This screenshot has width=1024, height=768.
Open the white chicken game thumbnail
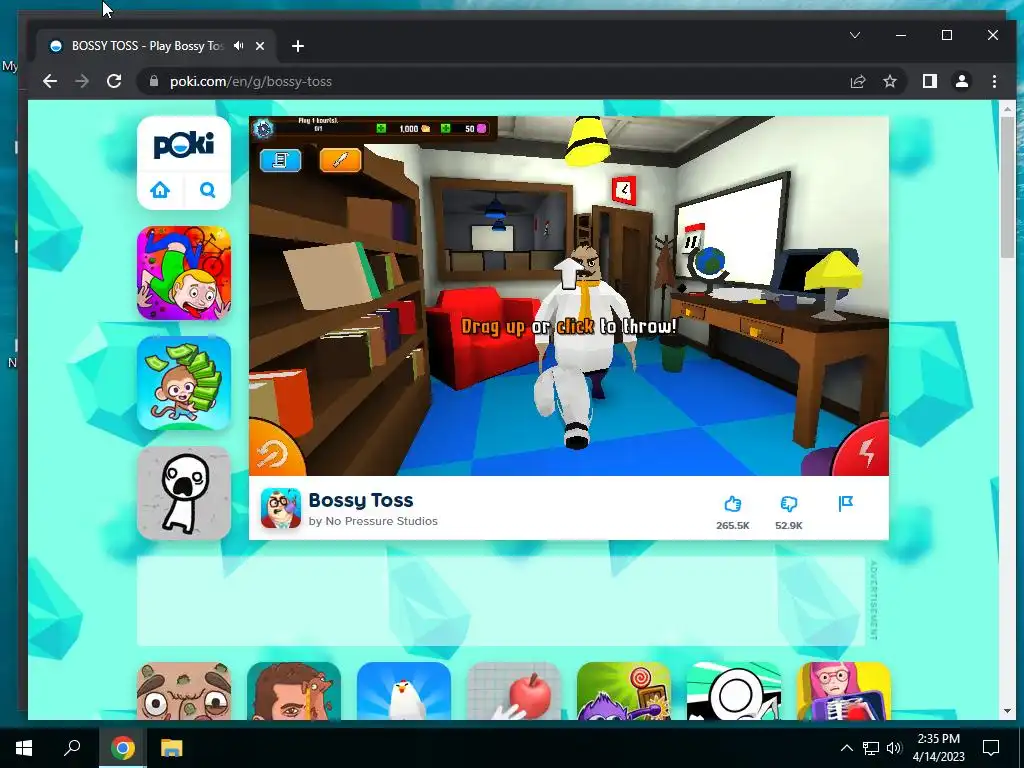click(x=404, y=691)
